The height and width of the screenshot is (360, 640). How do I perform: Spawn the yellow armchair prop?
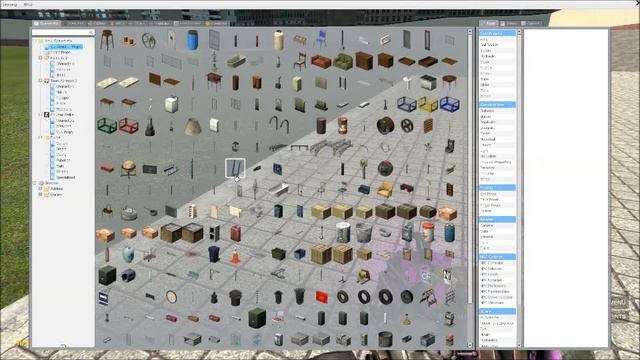(385, 189)
